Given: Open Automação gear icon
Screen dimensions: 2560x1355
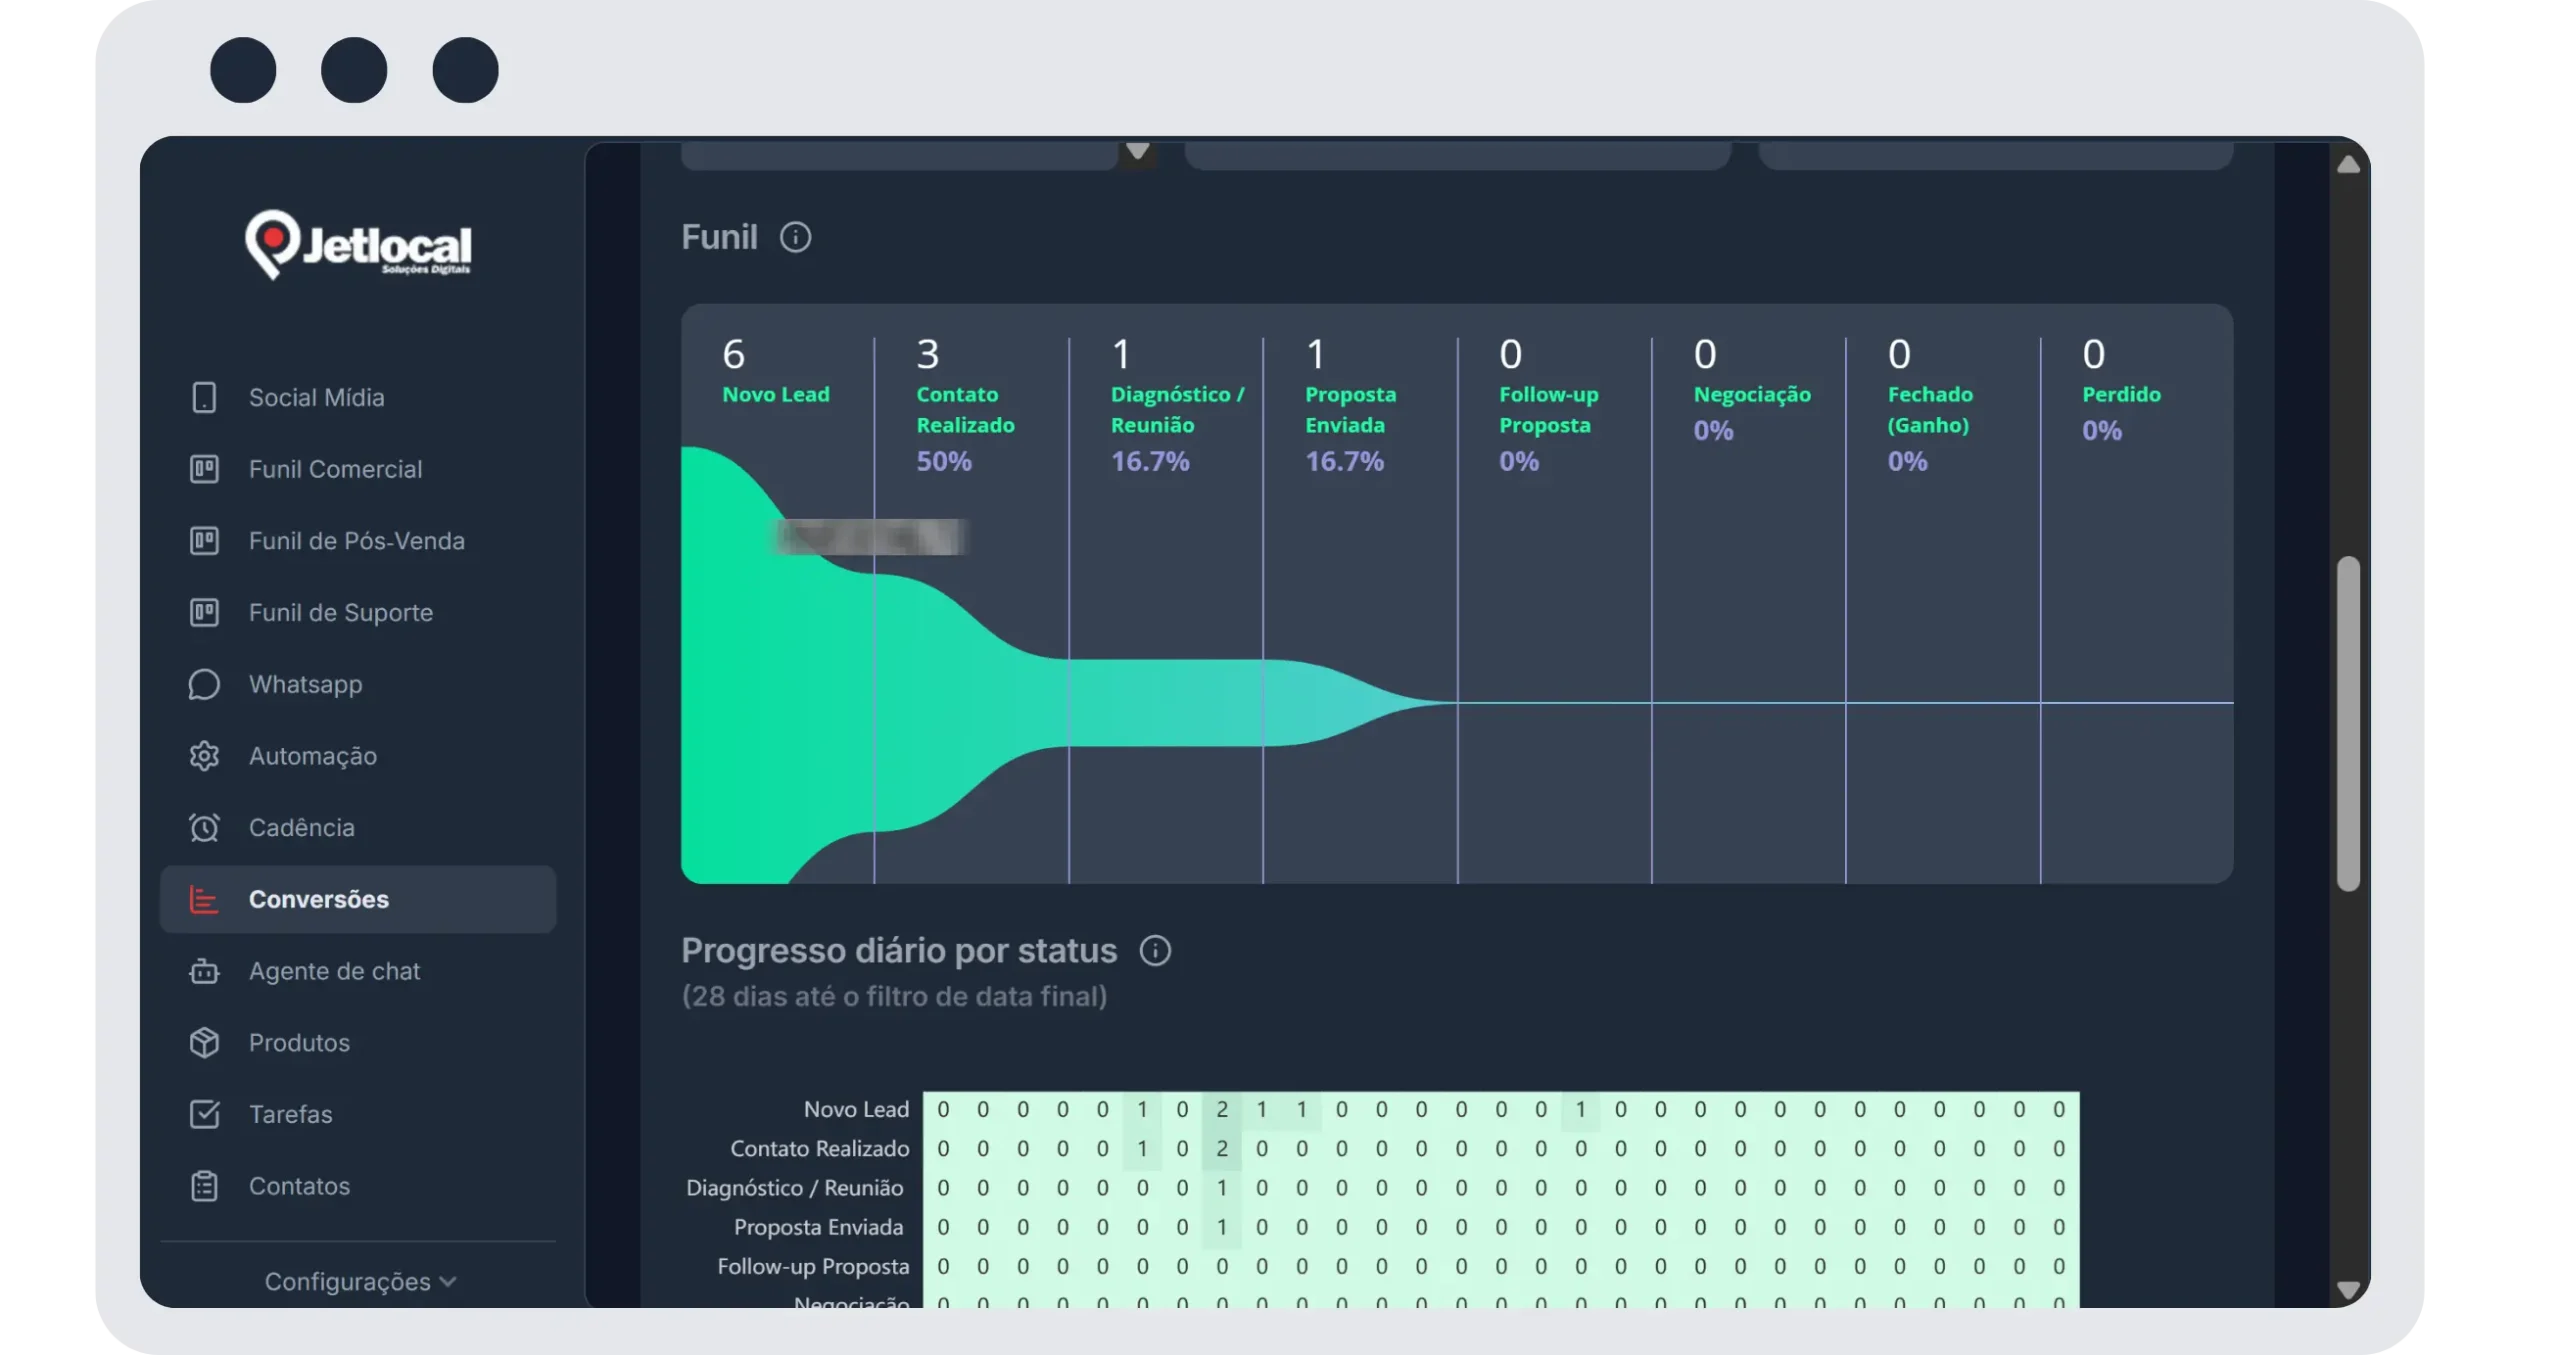Looking at the screenshot, I should (204, 756).
